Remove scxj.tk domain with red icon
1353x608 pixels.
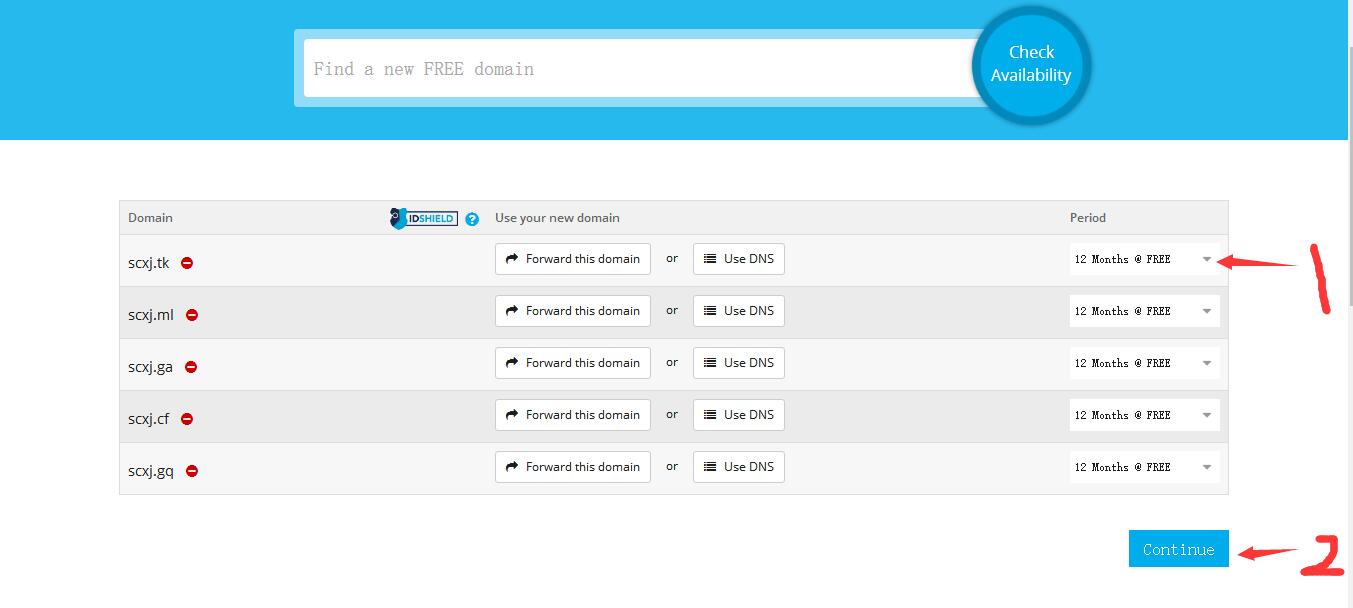point(187,263)
